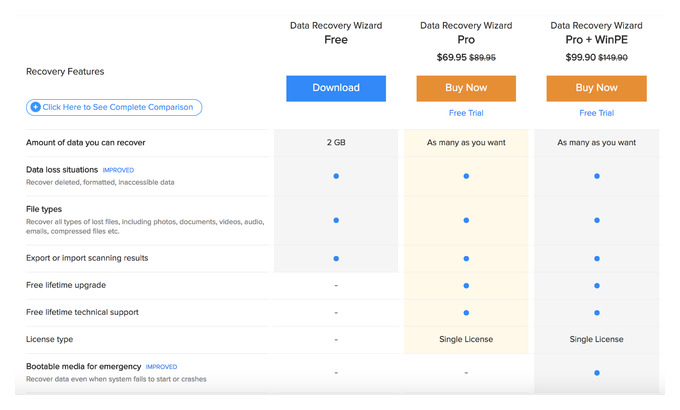Click IMPROVED badge beside Bootable media
Image resolution: width=680 pixels, height=410 pixels.
click(x=161, y=367)
